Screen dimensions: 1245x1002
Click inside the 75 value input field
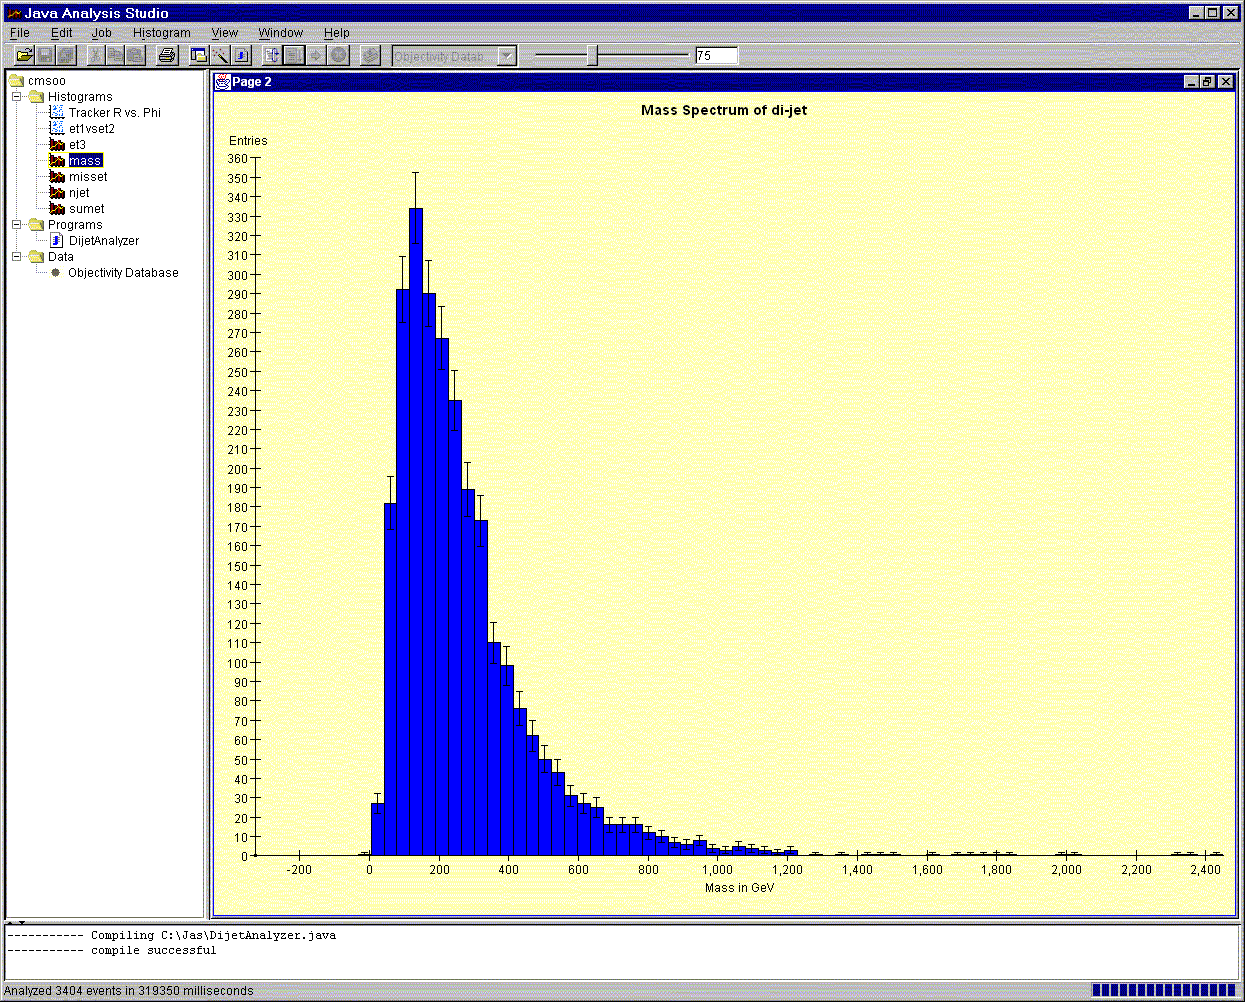(x=716, y=55)
